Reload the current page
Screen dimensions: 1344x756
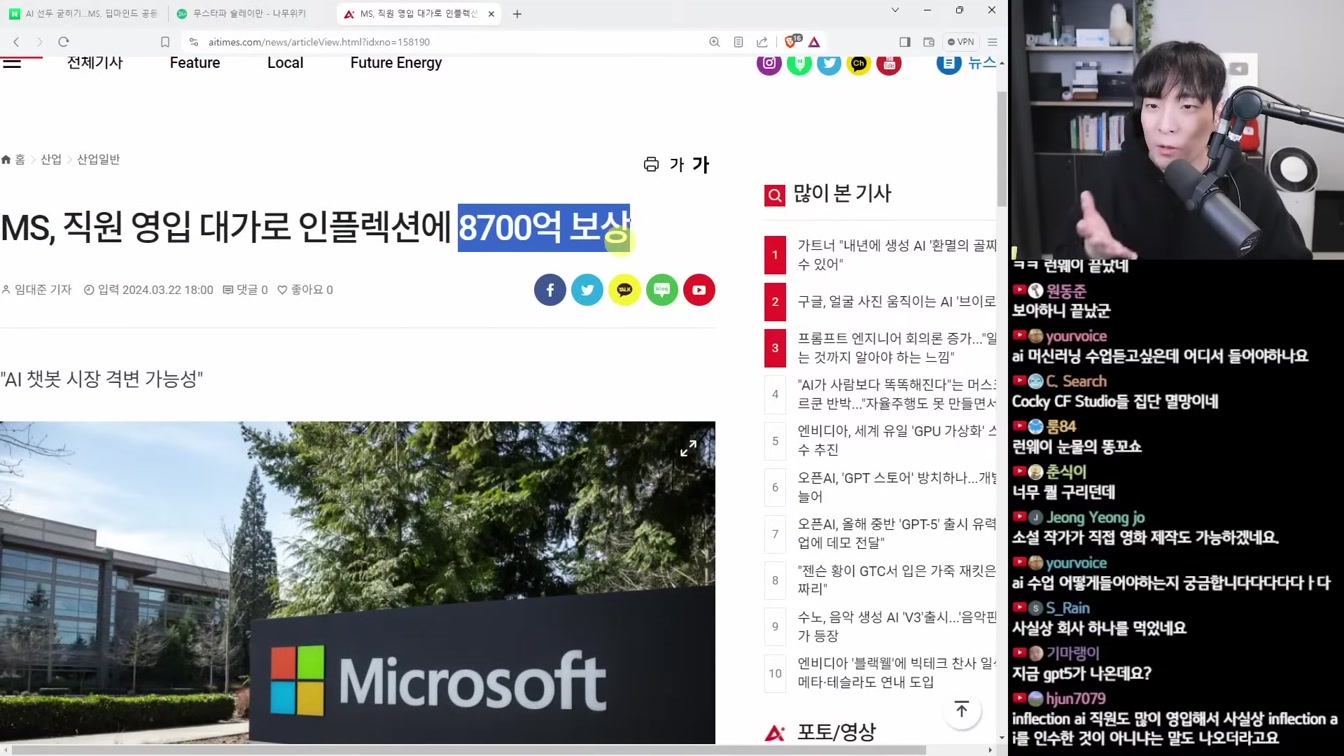[63, 42]
